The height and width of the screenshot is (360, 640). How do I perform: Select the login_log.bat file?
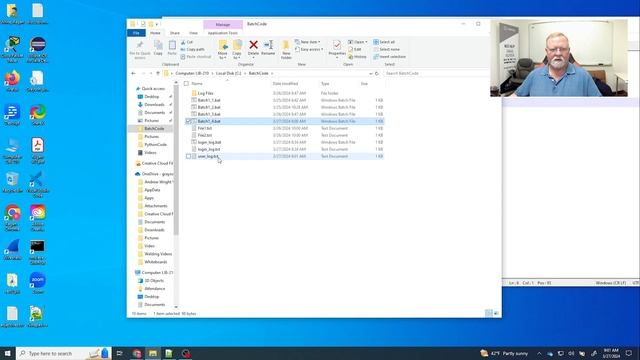[x=209, y=142]
